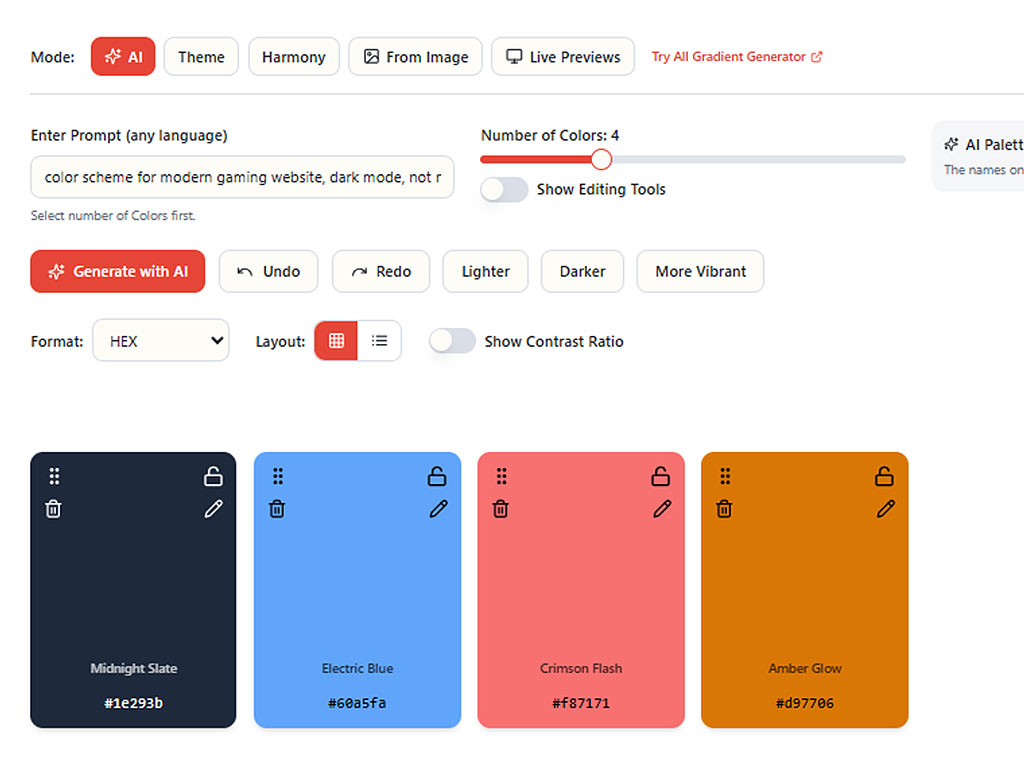Select the AI mode tab
This screenshot has width=1024, height=768.
point(123,57)
